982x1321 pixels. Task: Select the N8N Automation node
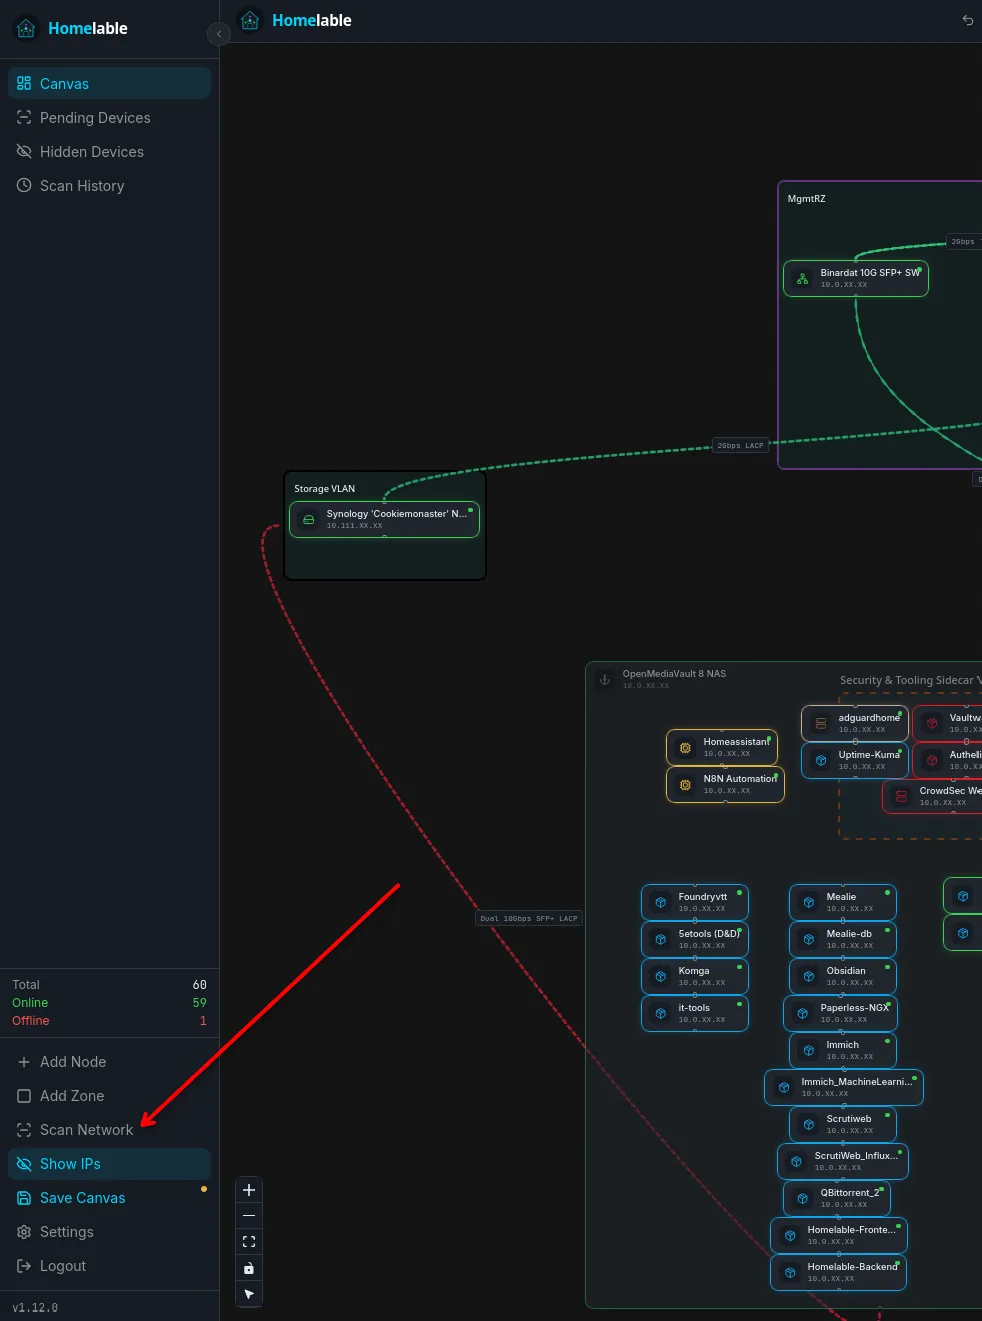coord(725,784)
